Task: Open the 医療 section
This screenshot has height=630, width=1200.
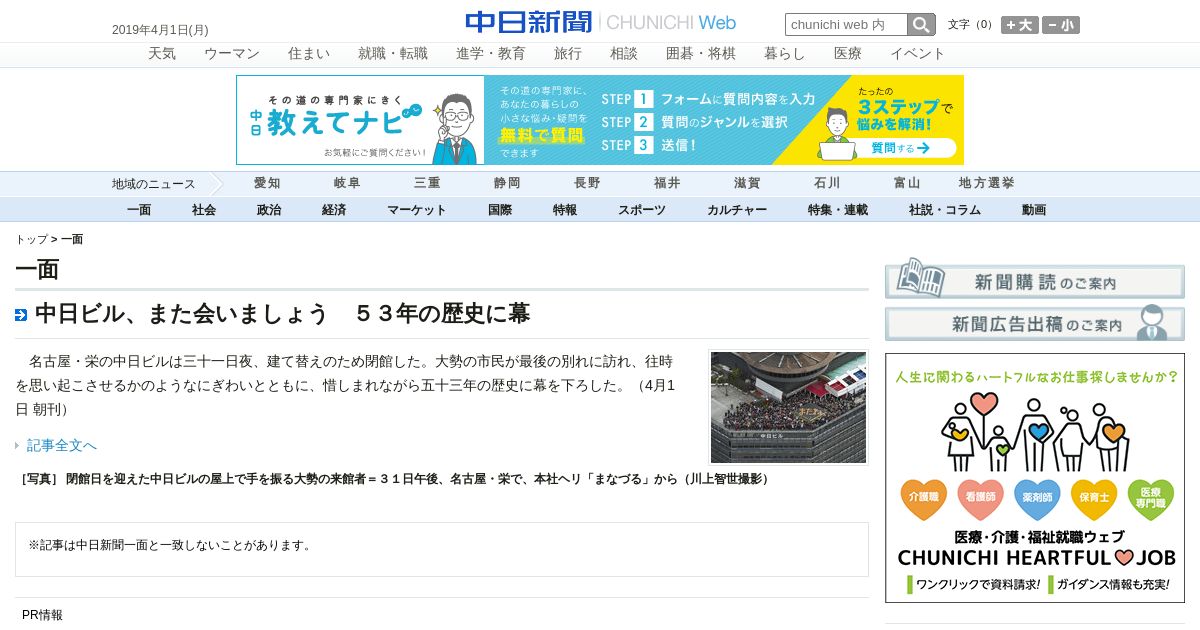Action: 848,54
